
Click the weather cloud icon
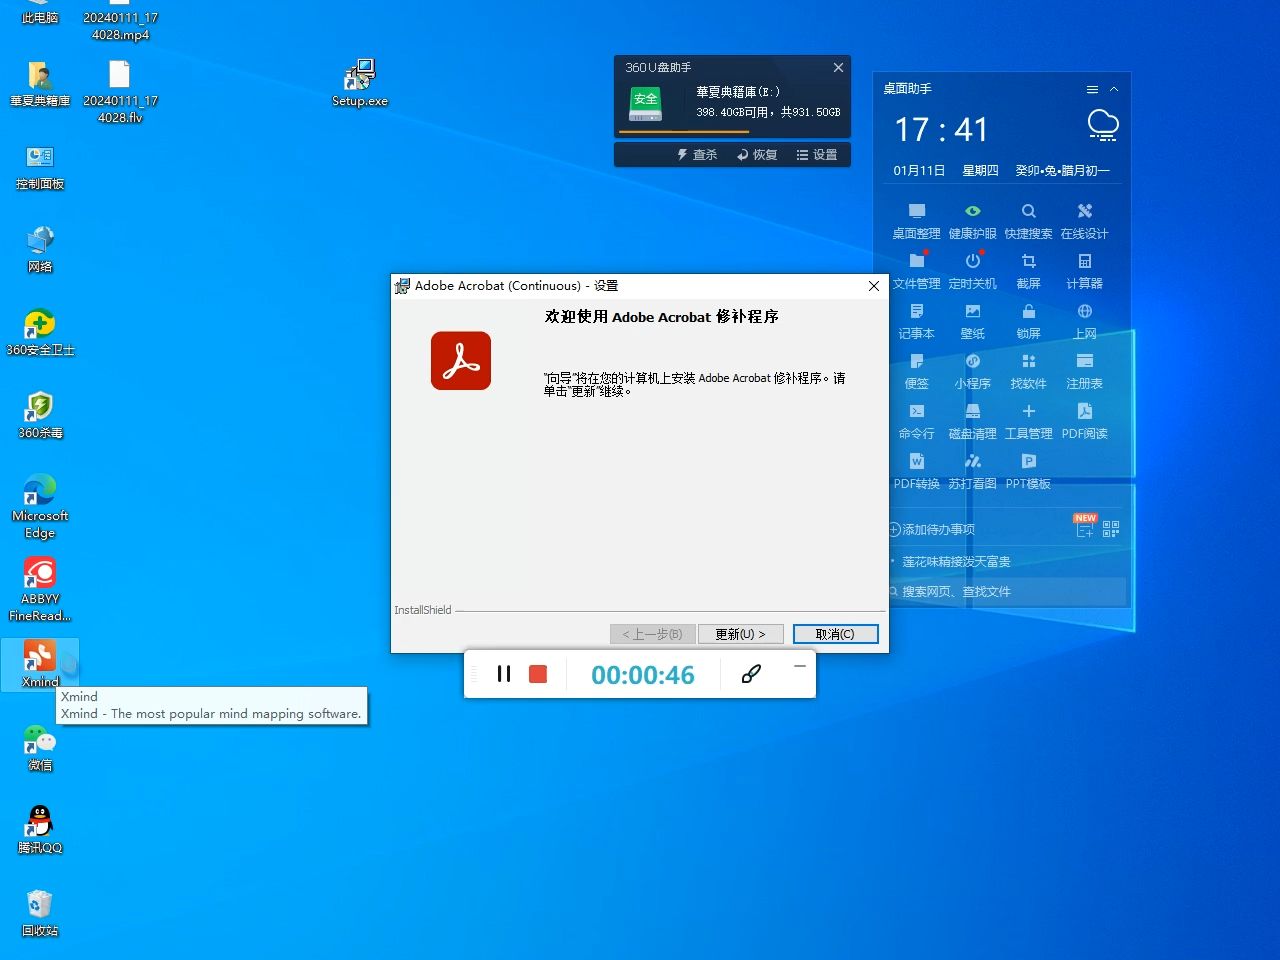point(1103,125)
